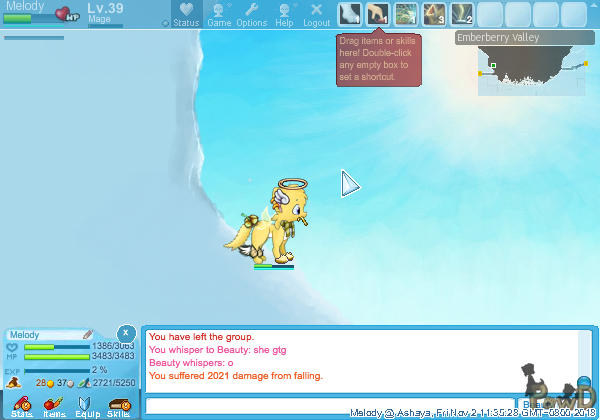The image size is (600, 420).
Task: Activate the first skill shortcut slot
Action: [x=348, y=14]
